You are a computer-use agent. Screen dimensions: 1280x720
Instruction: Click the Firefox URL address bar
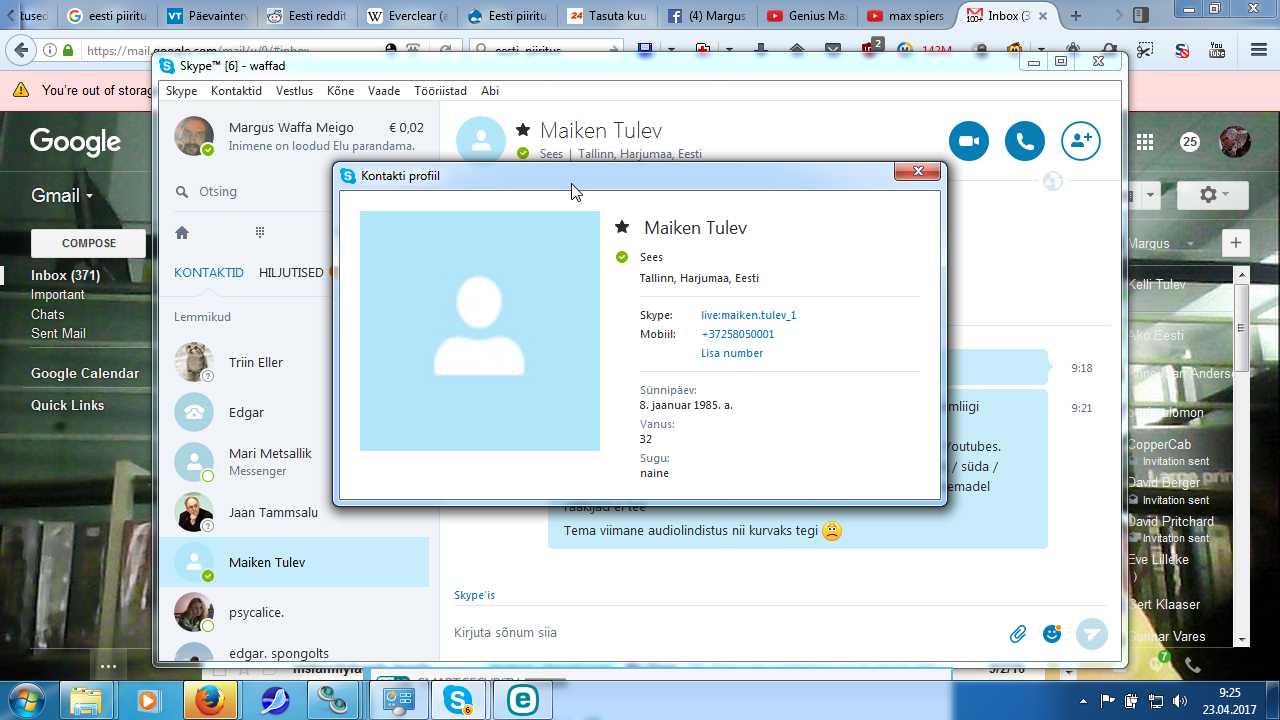(x=230, y=50)
